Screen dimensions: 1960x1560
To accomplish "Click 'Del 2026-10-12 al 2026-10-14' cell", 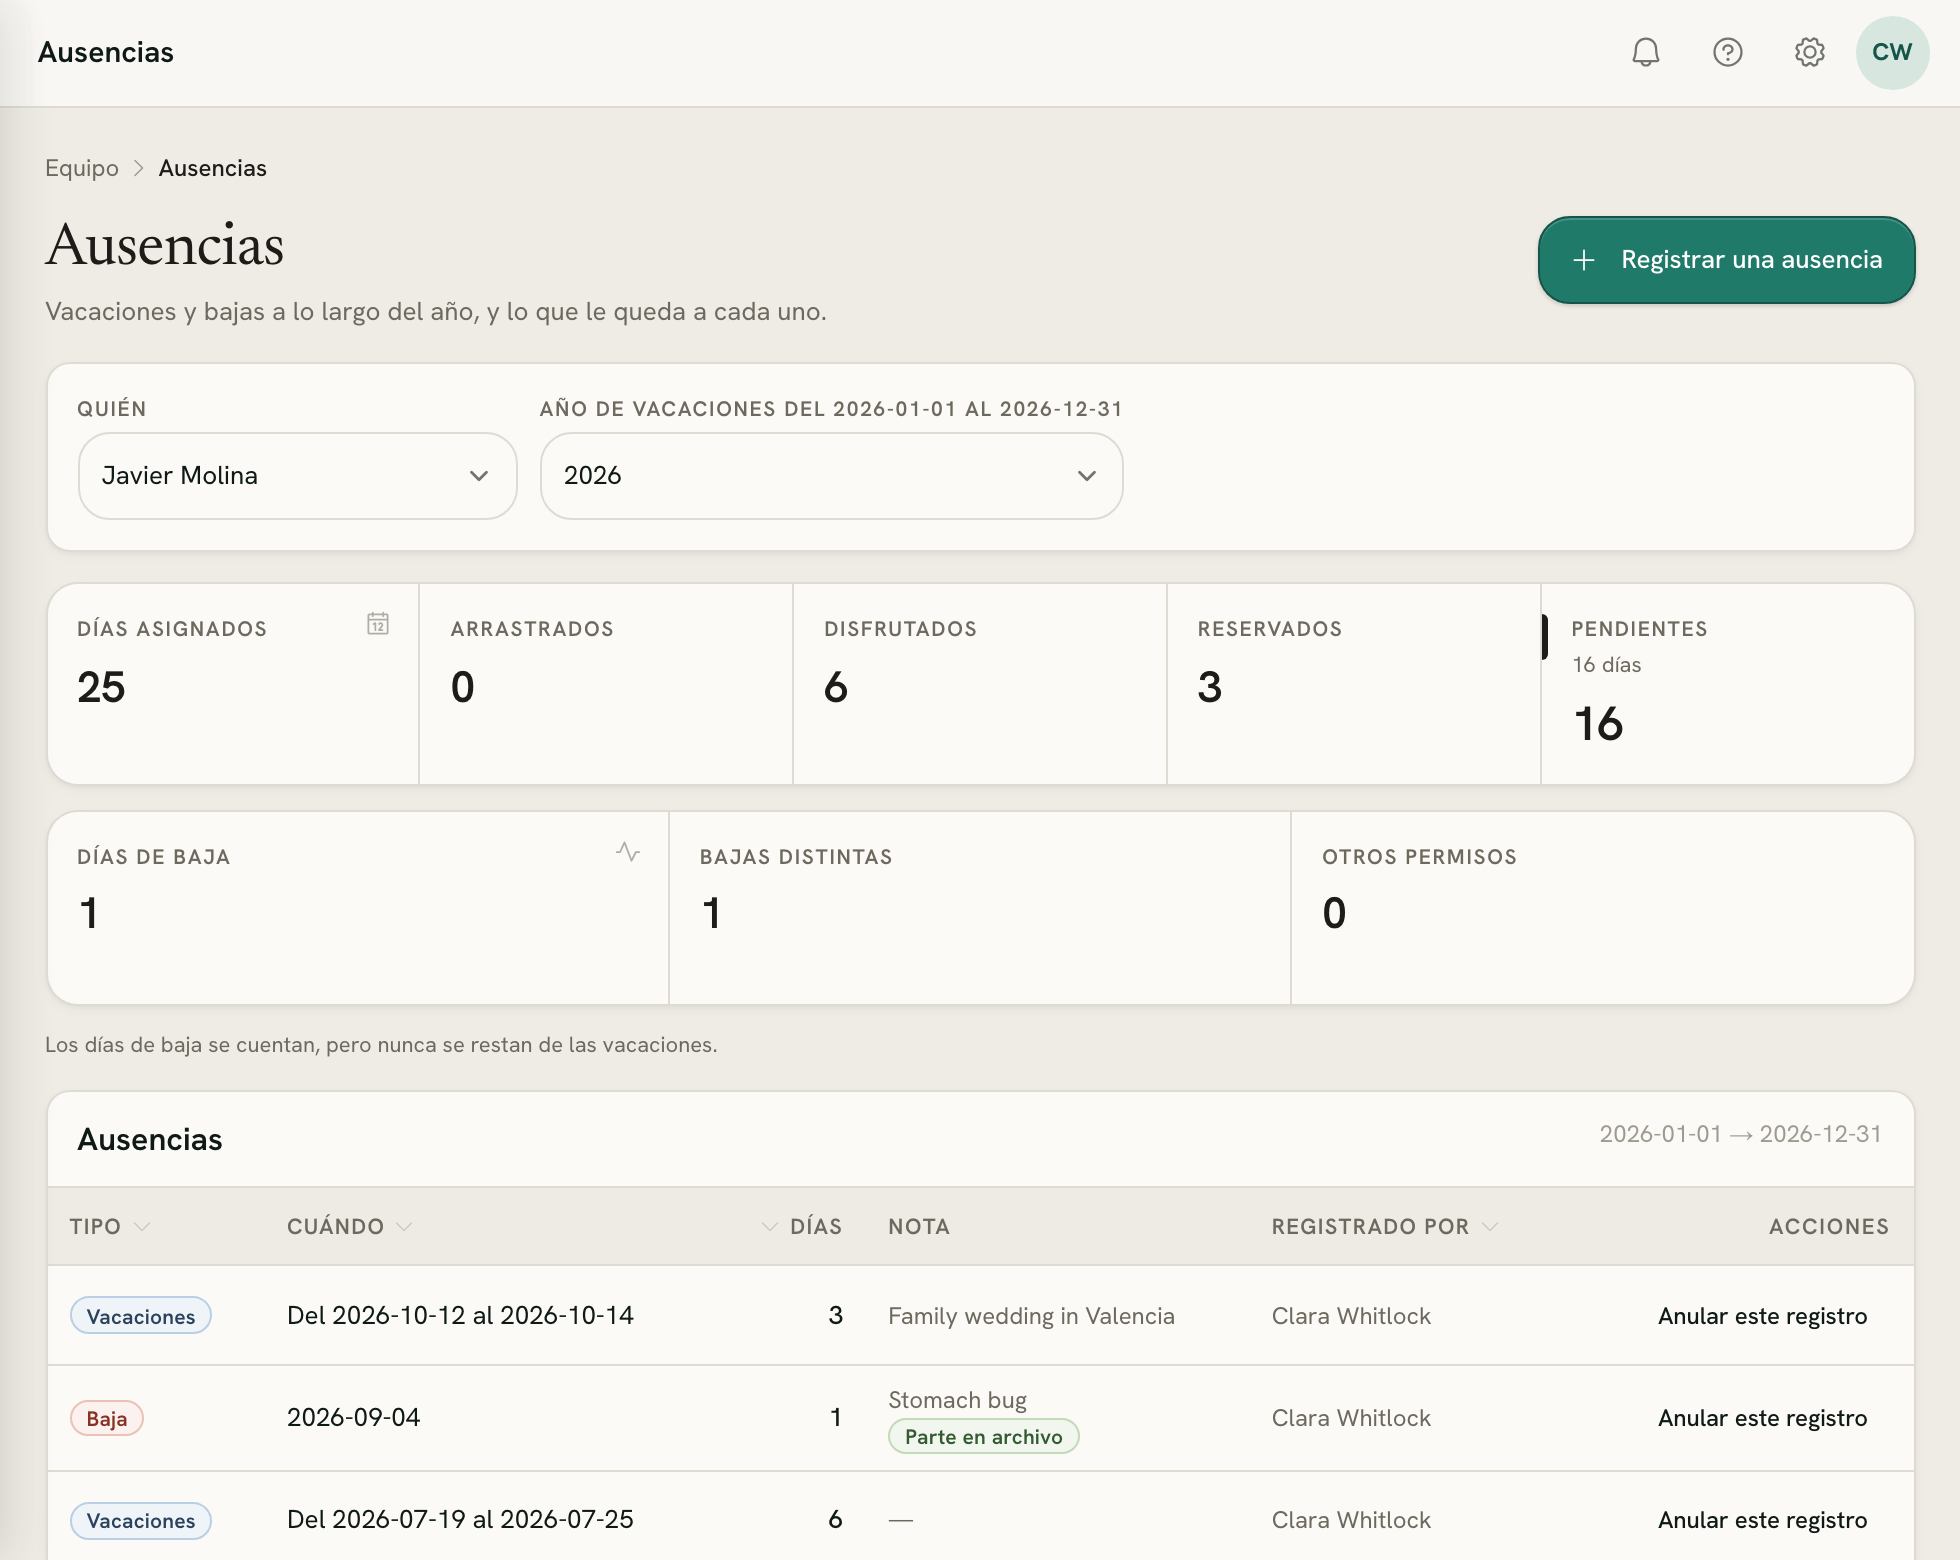I will click(x=460, y=1316).
